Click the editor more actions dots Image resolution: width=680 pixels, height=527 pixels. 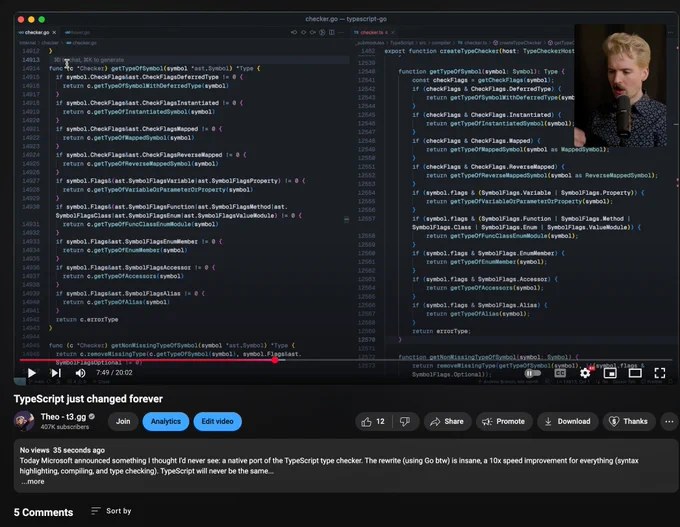(x=341, y=33)
